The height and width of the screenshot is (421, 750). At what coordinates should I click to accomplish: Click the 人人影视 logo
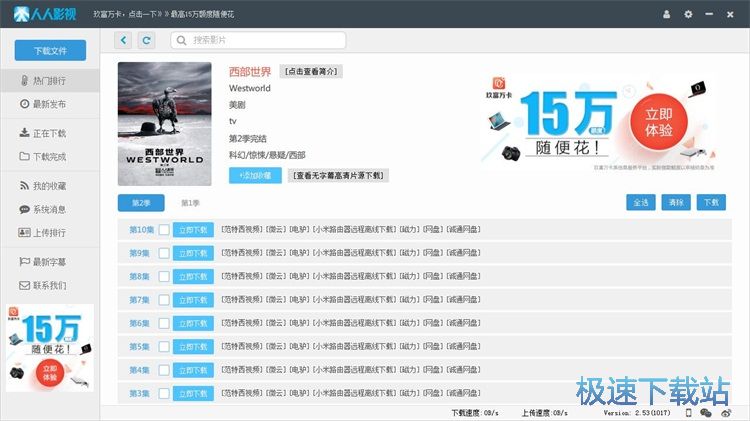point(44,14)
